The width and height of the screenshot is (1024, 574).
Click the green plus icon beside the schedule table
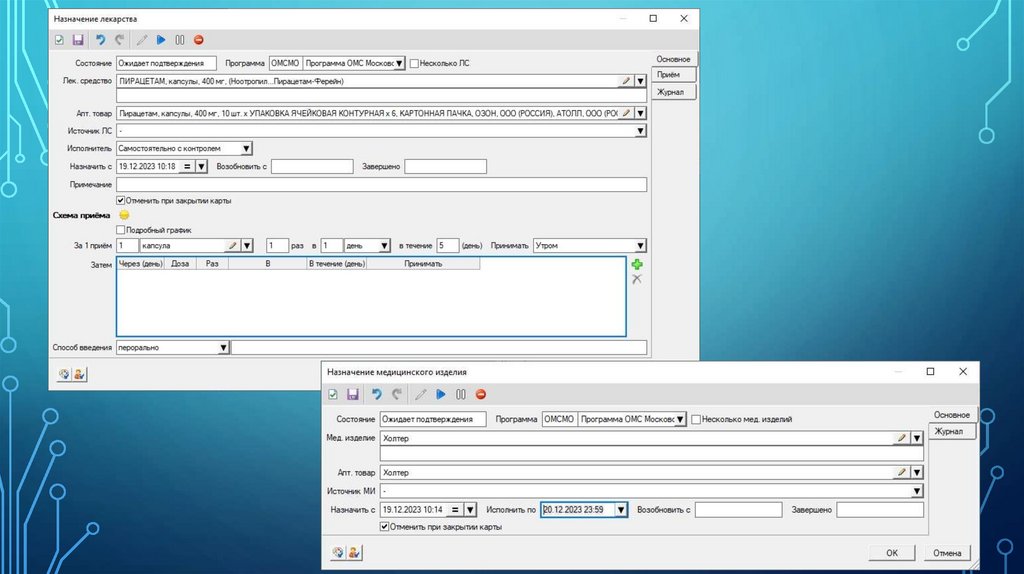tap(636, 264)
